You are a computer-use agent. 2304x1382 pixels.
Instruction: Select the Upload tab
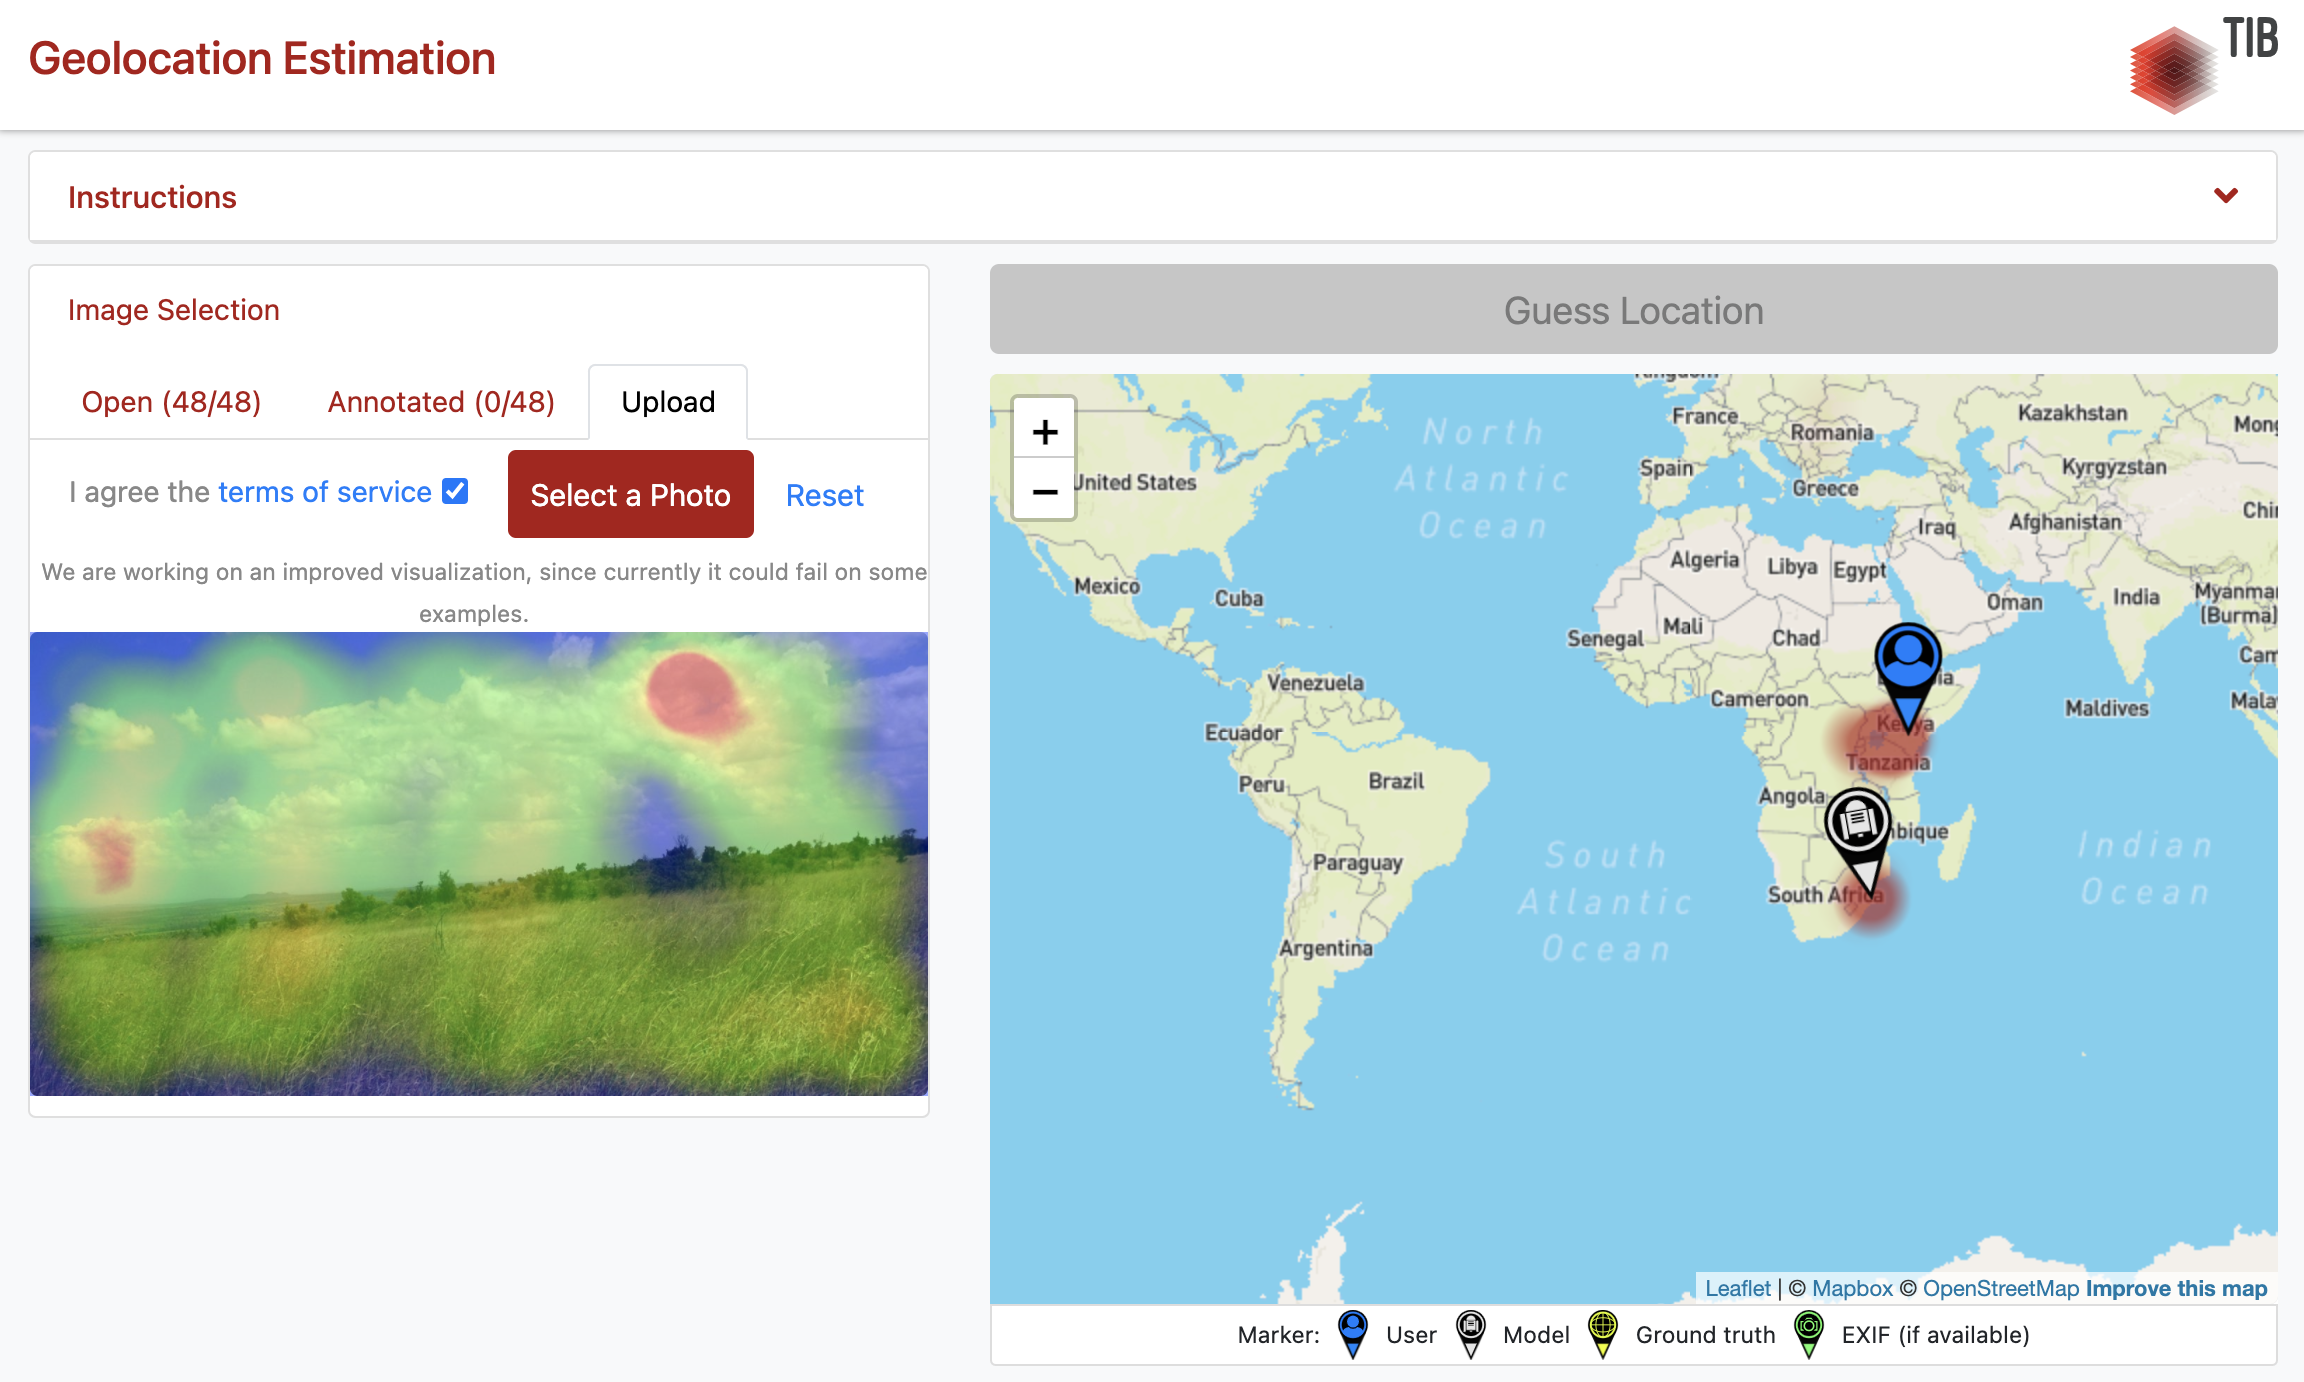point(668,402)
